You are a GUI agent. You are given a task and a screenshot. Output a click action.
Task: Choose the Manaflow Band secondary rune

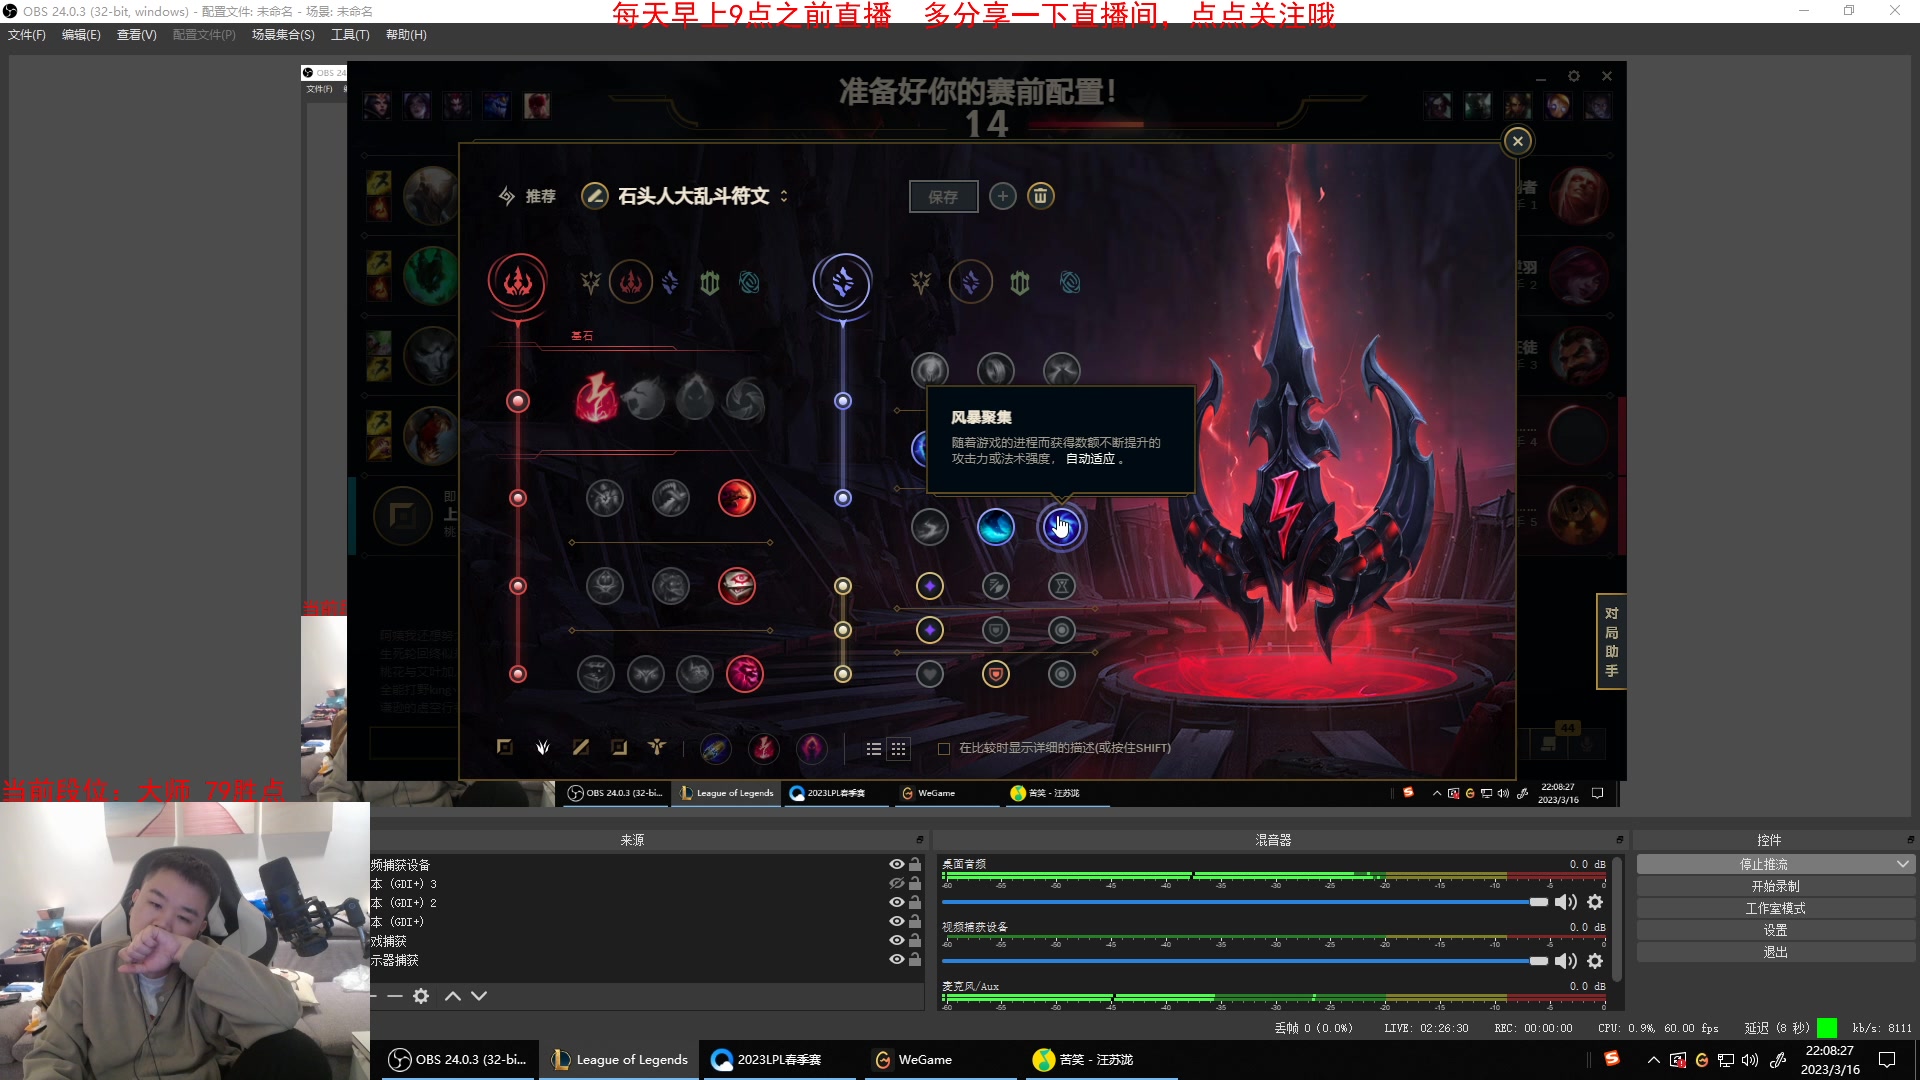[x=996, y=370]
